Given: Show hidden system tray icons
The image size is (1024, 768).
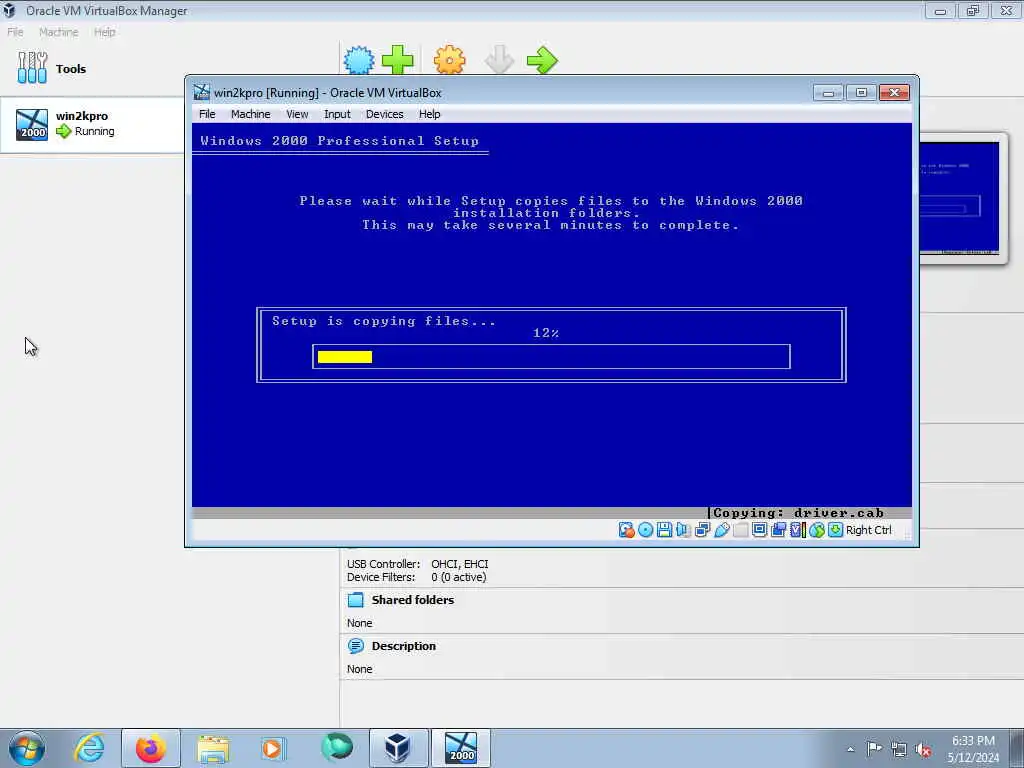Looking at the screenshot, I should (850, 749).
